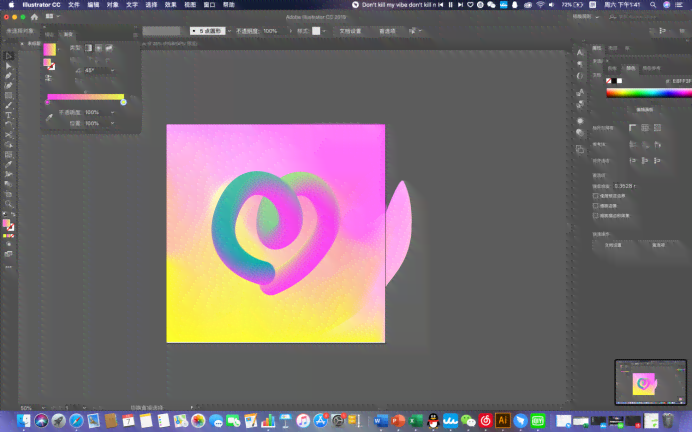
Task: Click 文档设置 under Quick Actions
Action: 613,245
